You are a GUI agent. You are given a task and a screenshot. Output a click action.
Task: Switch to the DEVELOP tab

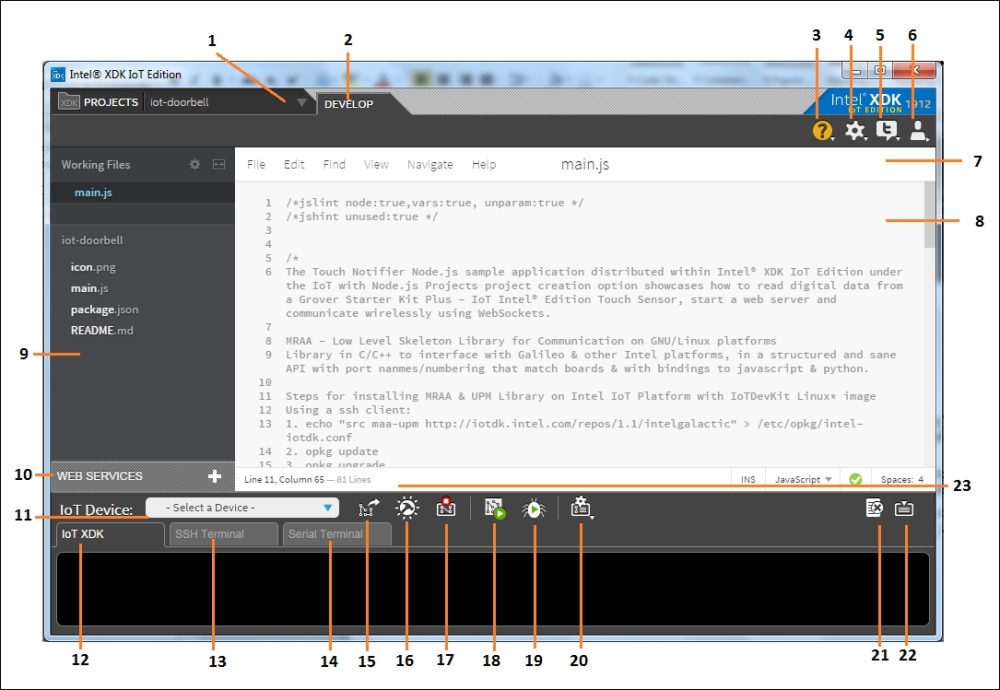click(x=349, y=104)
